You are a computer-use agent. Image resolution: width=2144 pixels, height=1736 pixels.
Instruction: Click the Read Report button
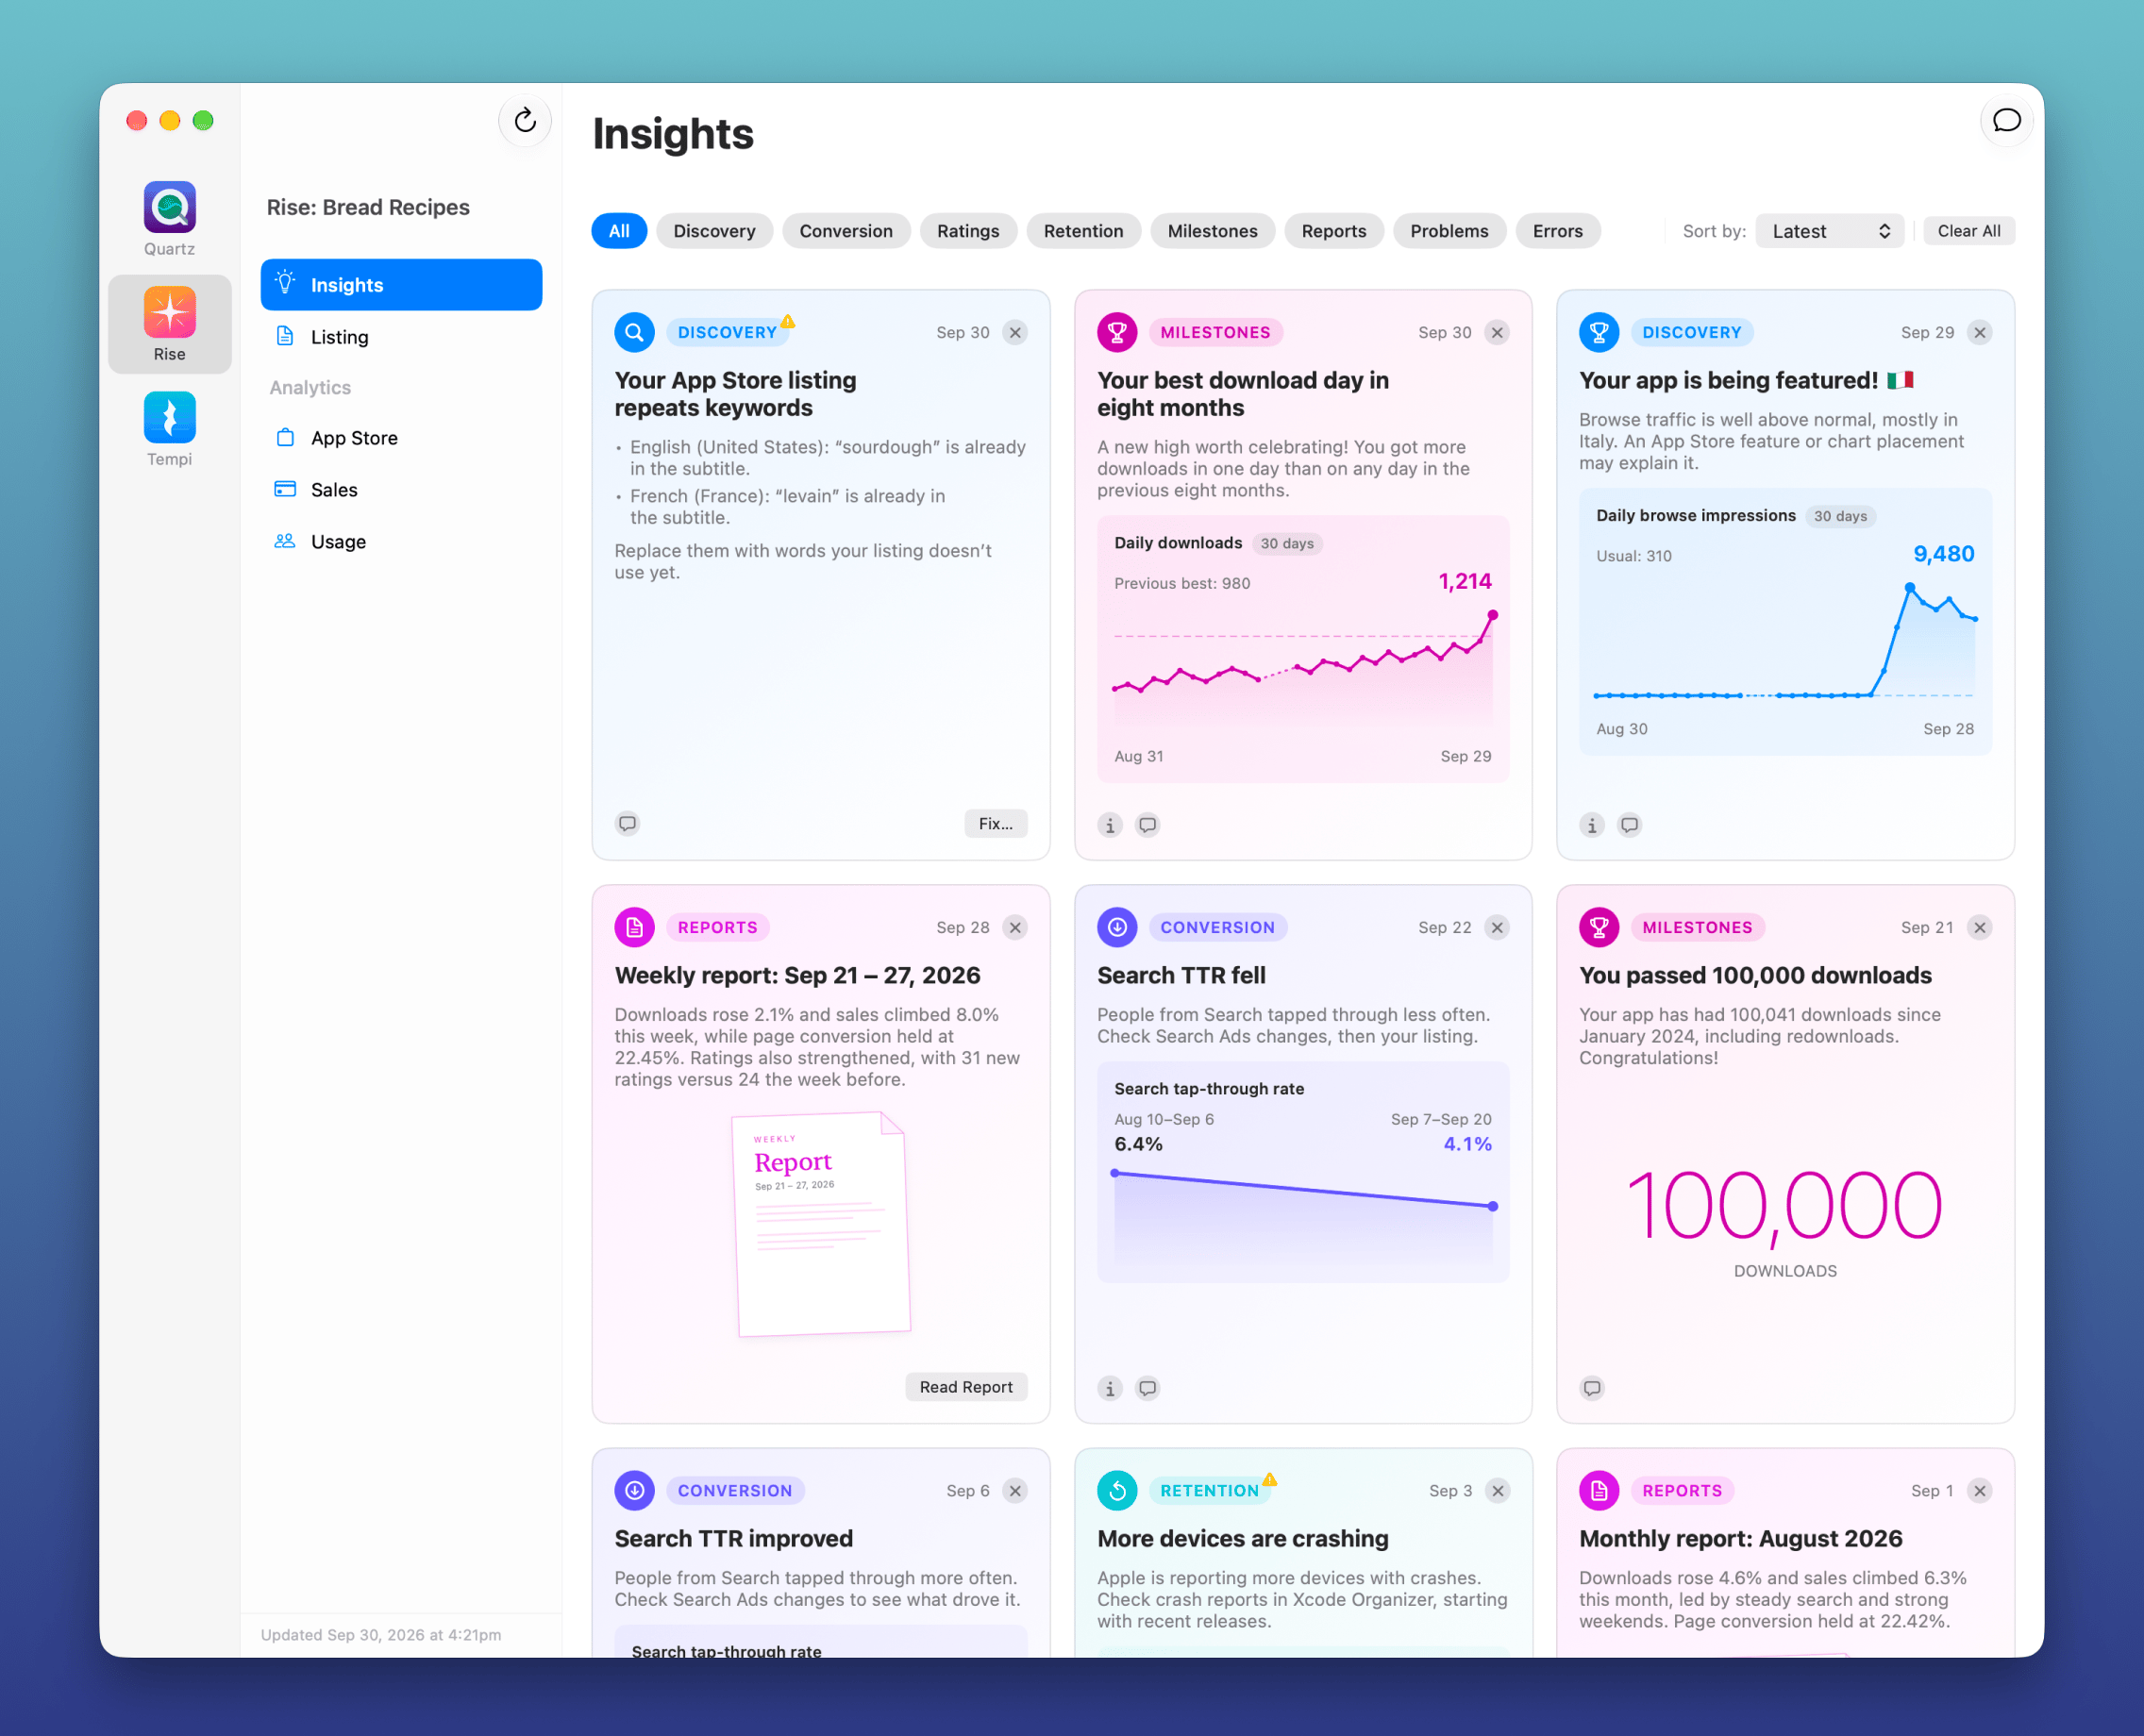966,1387
